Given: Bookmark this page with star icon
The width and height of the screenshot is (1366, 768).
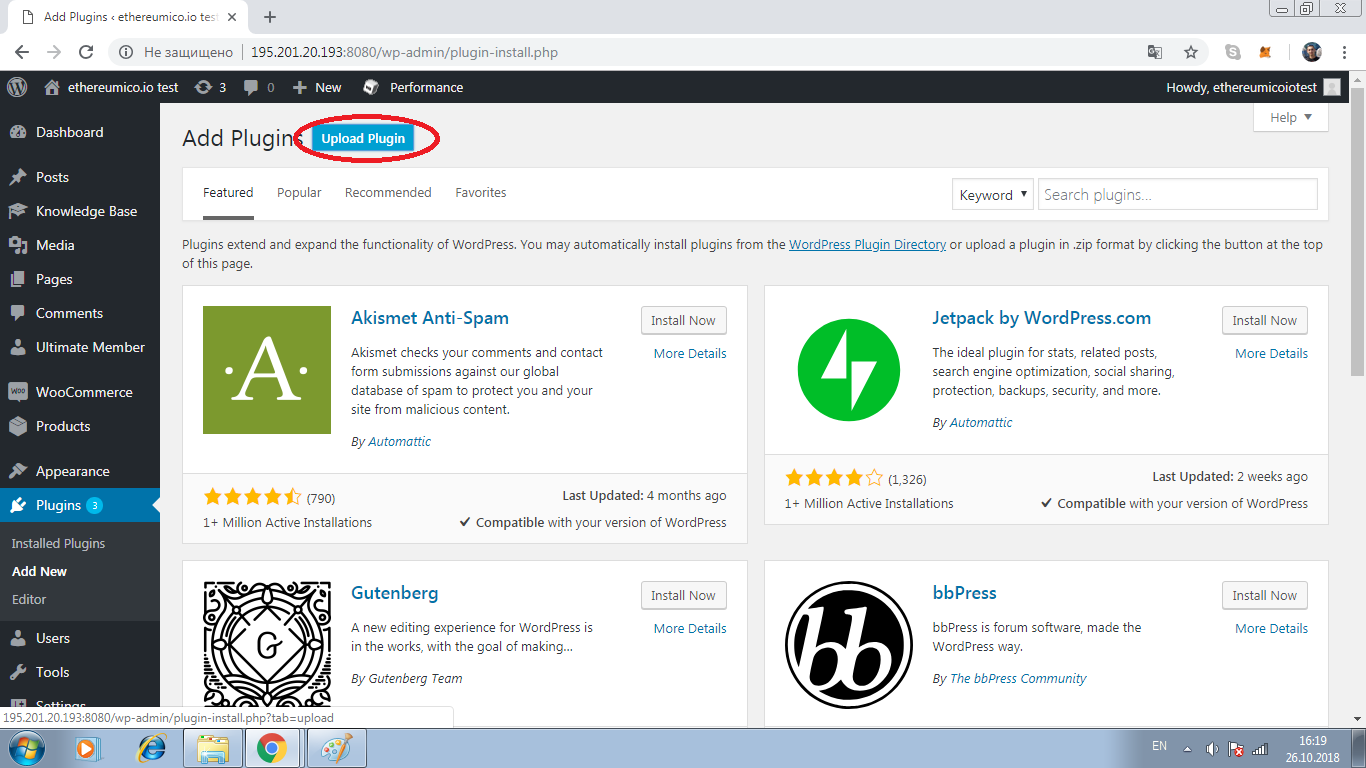Looking at the screenshot, I should point(1190,52).
